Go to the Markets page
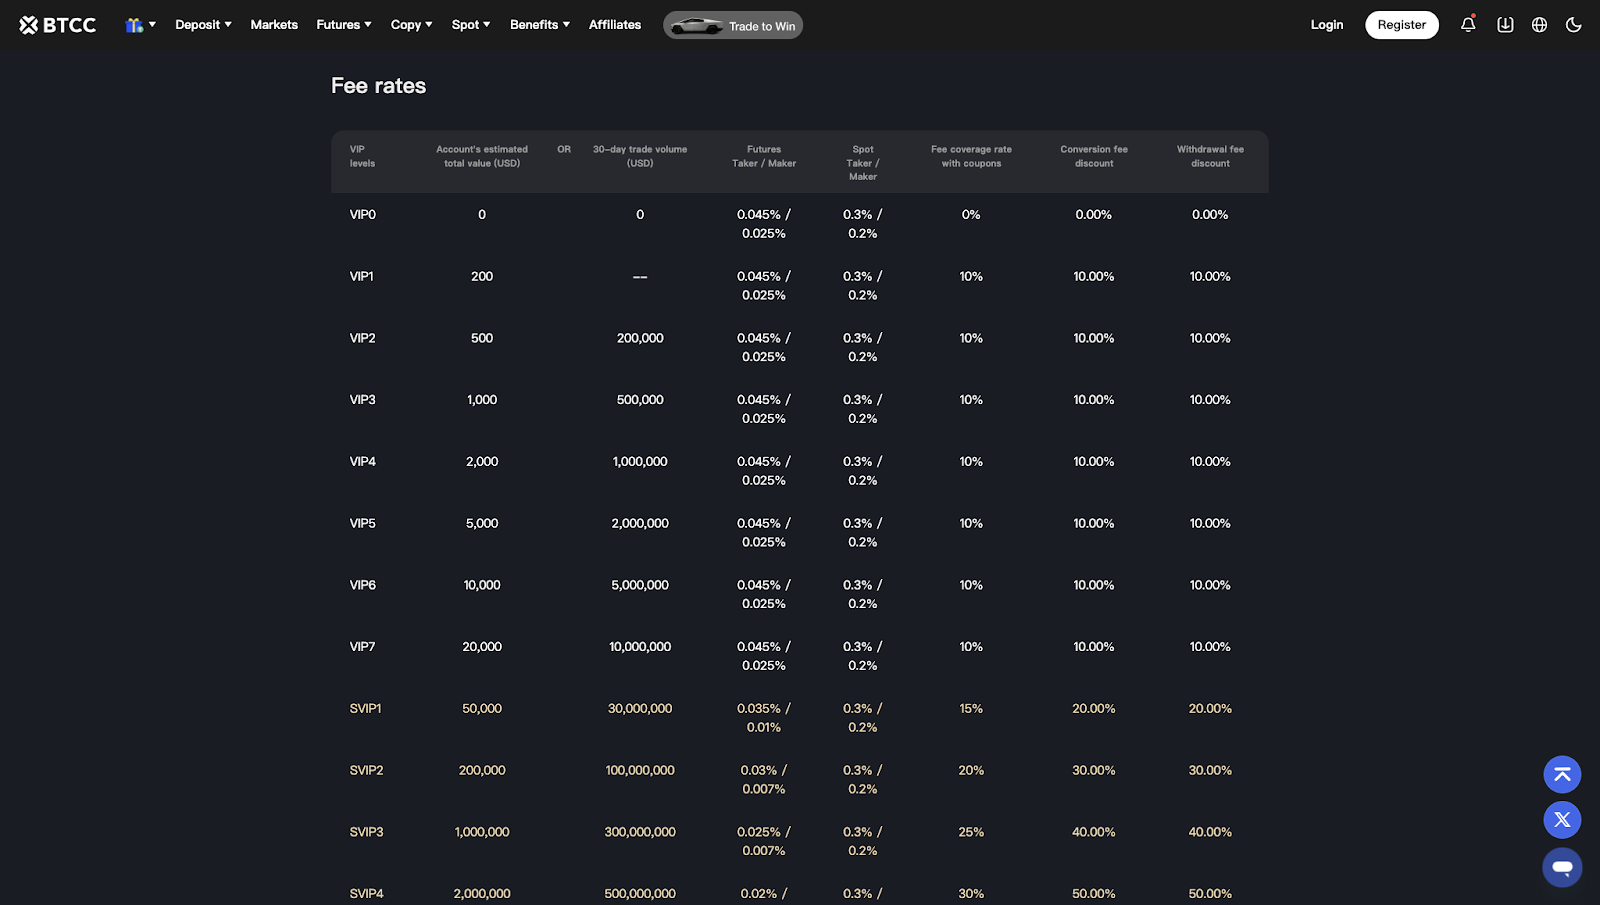This screenshot has width=1600, height=905. [x=274, y=25]
